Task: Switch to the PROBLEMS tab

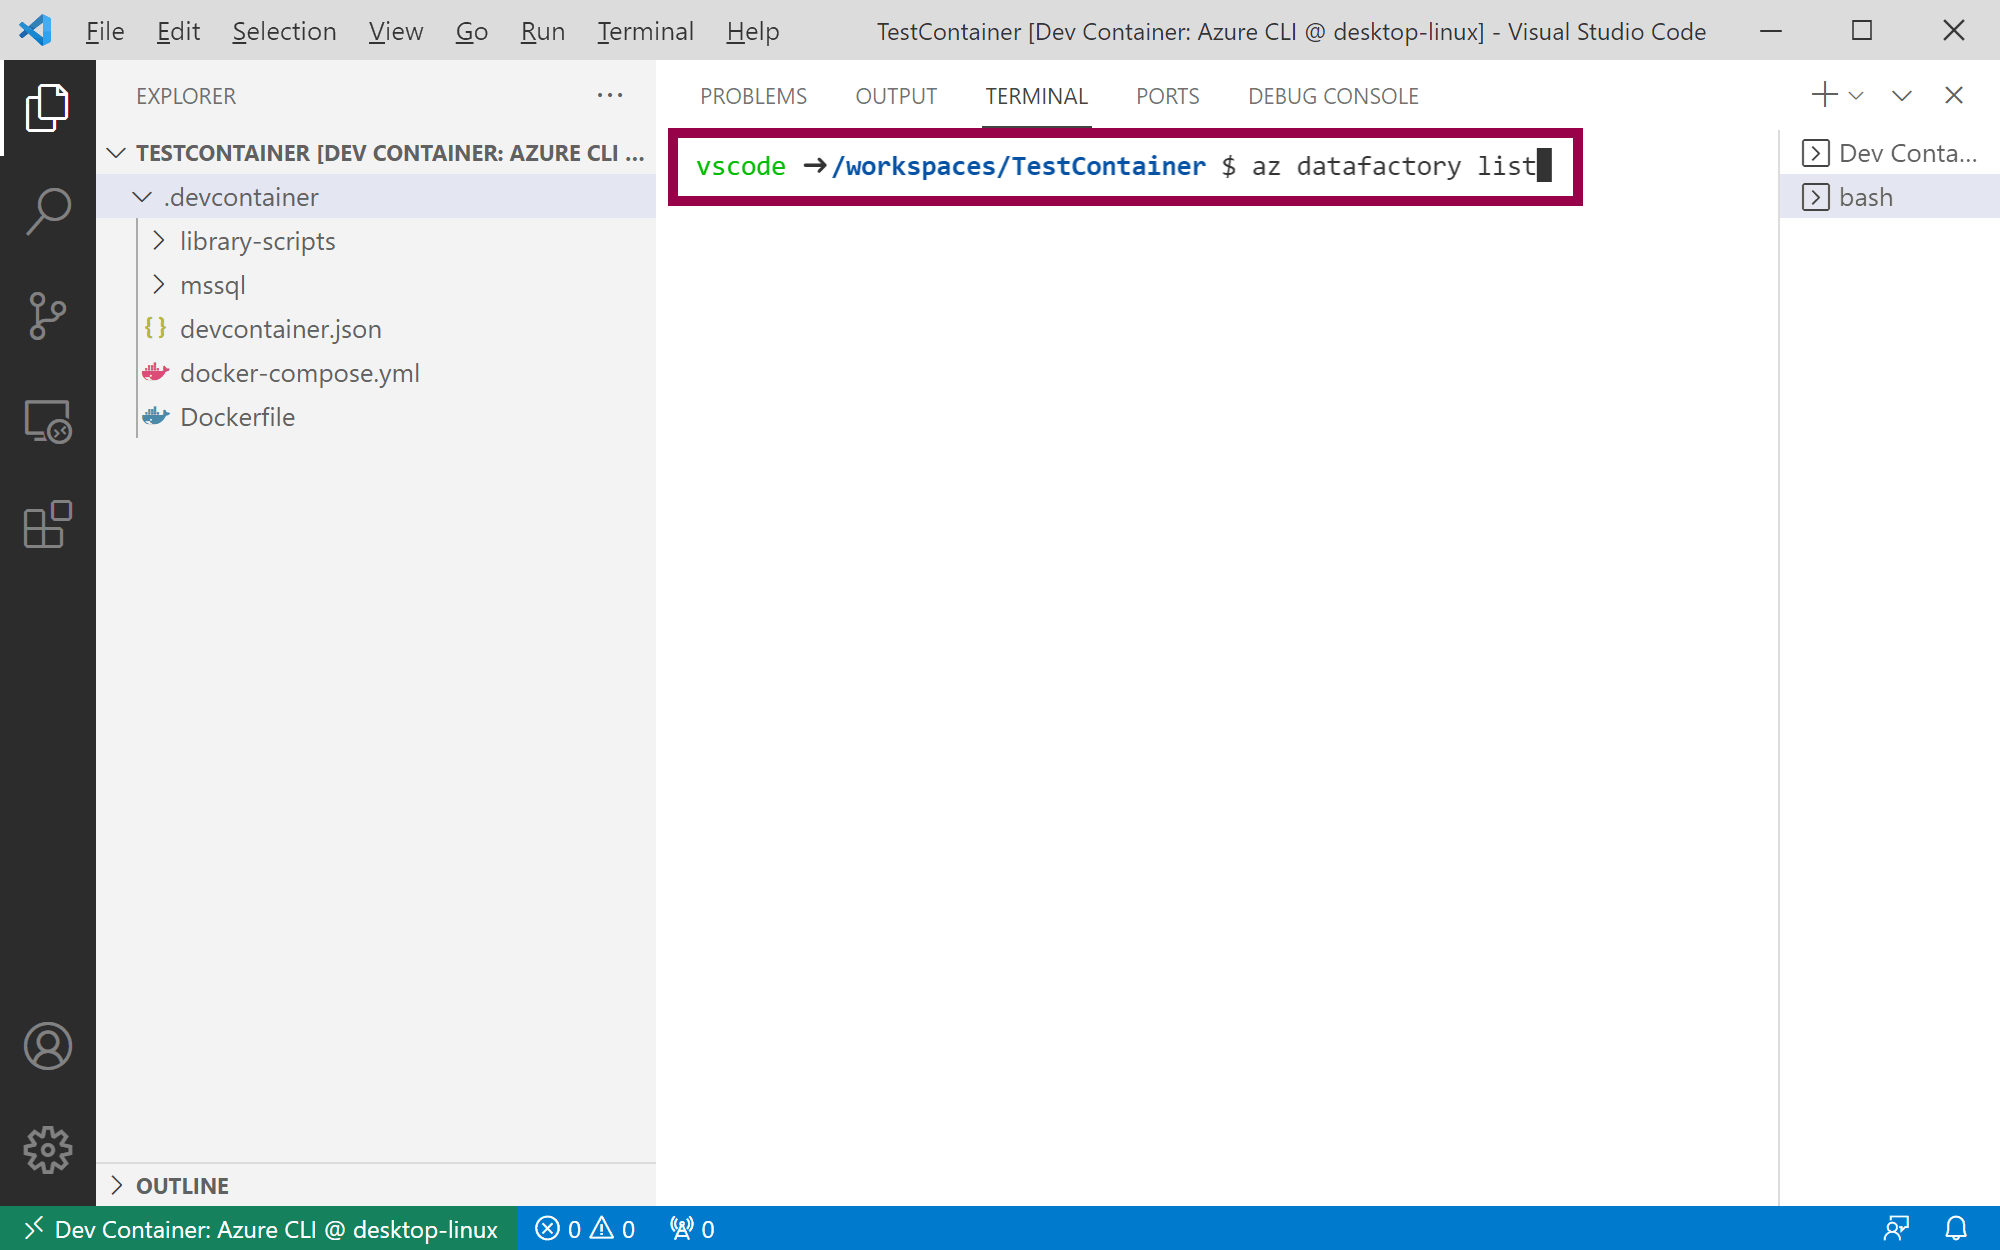Action: coord(753,96)
